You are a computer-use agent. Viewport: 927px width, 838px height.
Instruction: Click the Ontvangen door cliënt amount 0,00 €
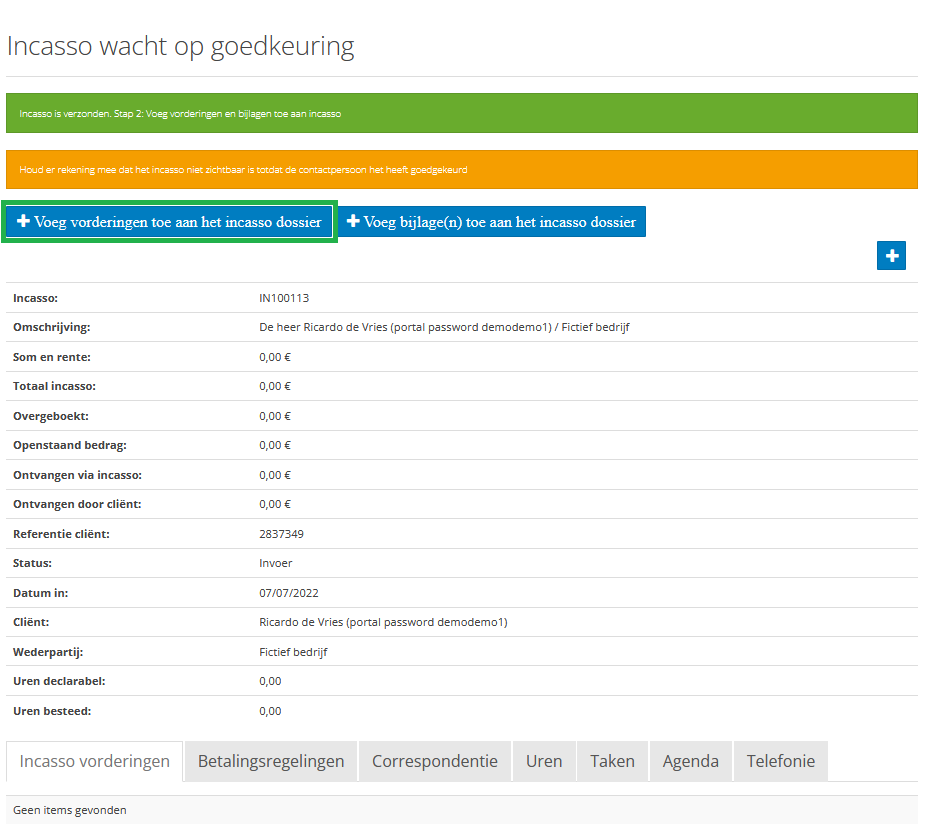pyautogui.click(x=275, y=504)
